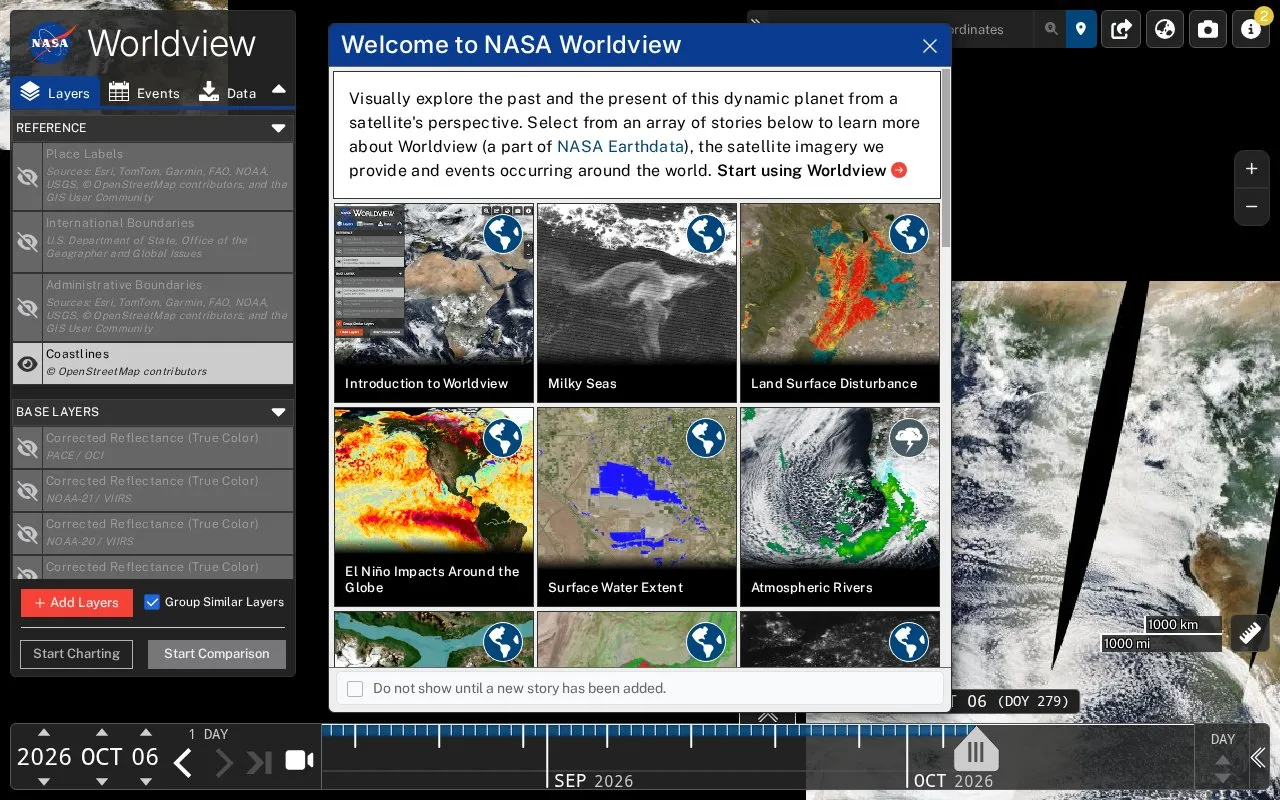Click the Start using Worldview arrow icon

point(899,170)
